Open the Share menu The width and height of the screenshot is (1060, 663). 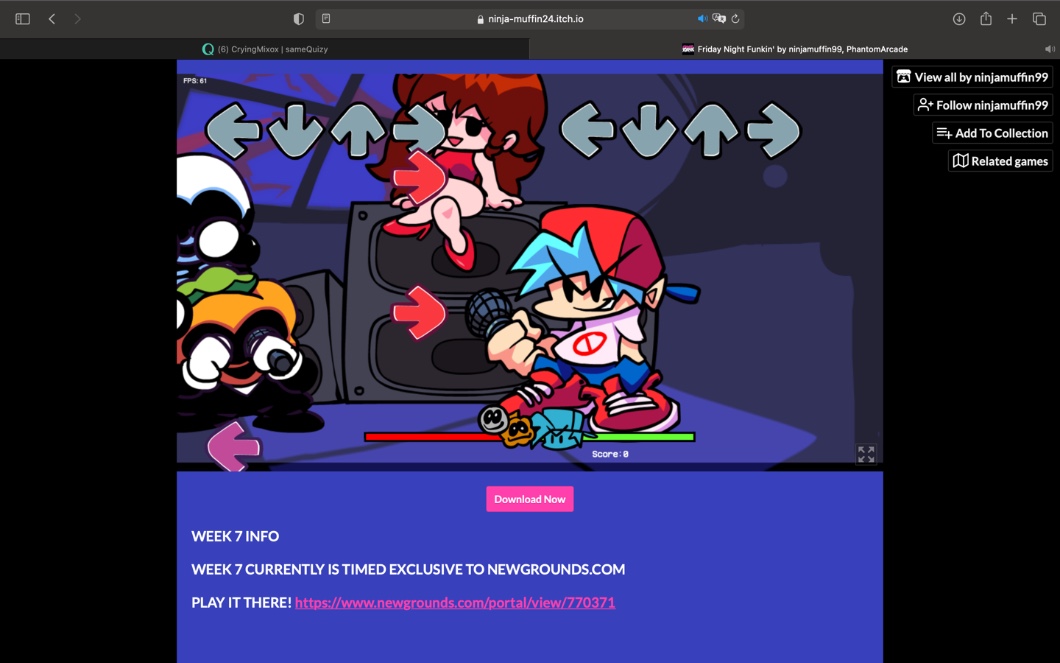pos(985,19)
